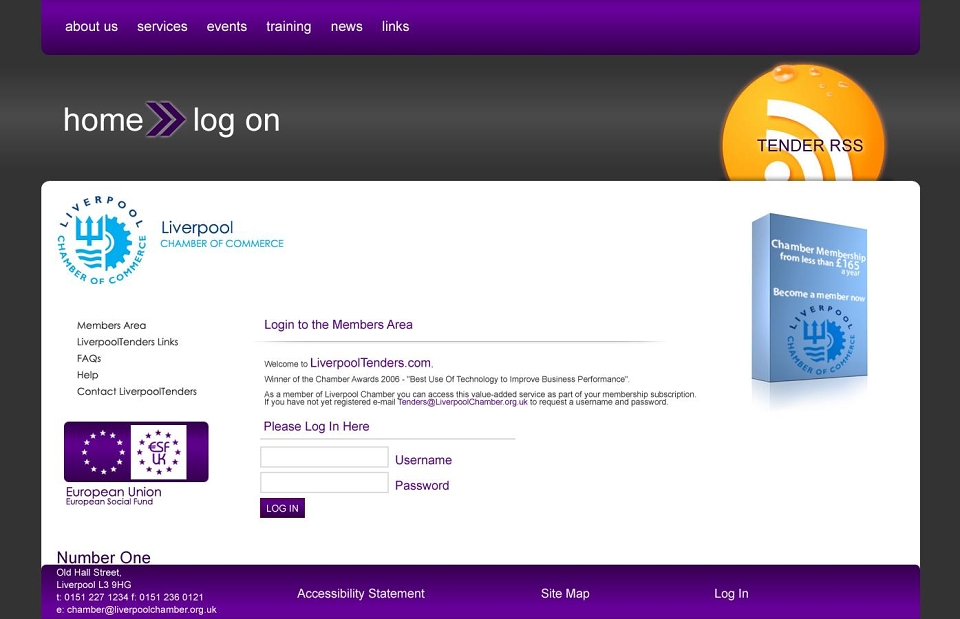960x619 pixels.
Task: Click the home breadcrumb heading
Action: (103, 120)
